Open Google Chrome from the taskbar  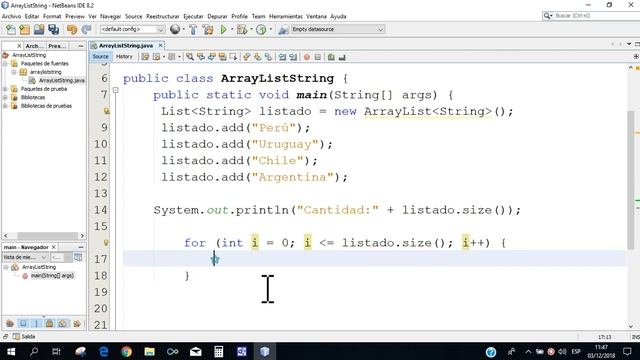pyautogui.click(x=127, y=351)
